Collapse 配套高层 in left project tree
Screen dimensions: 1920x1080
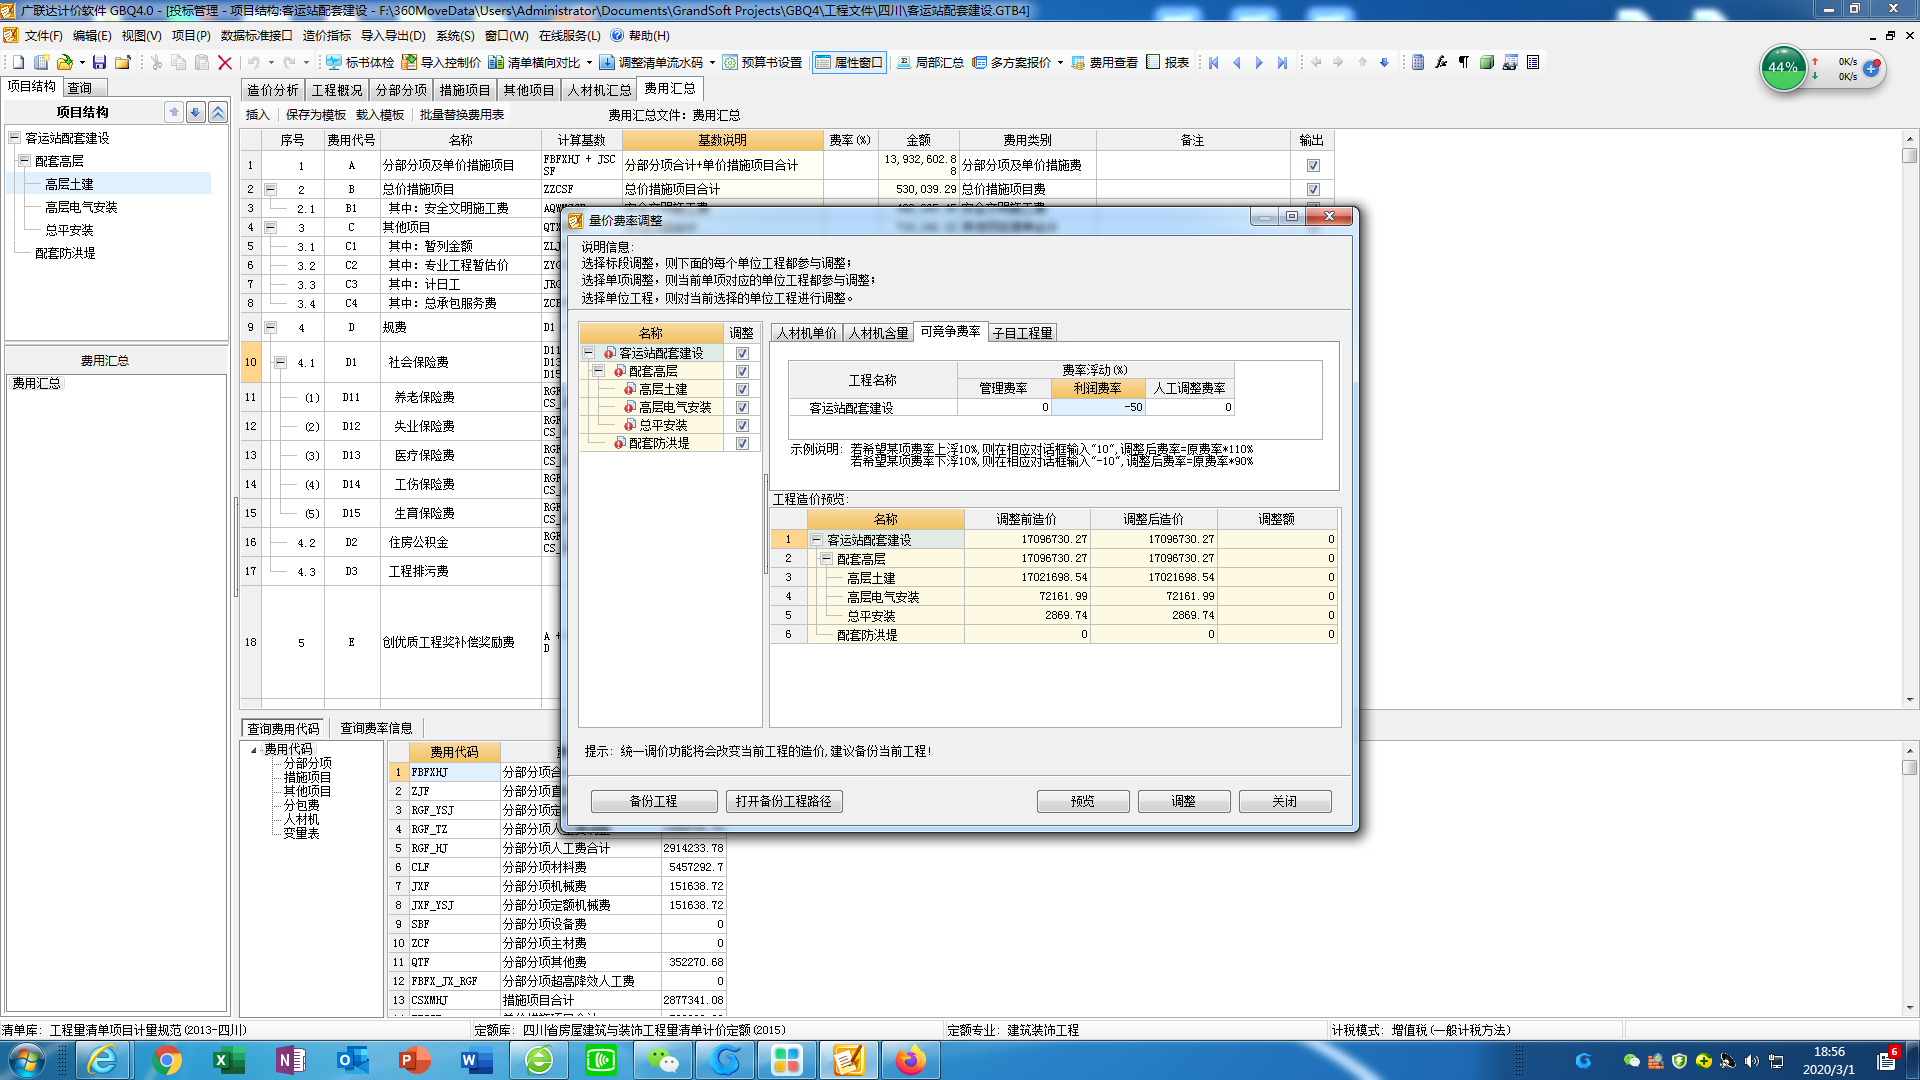tap(24, 161)
